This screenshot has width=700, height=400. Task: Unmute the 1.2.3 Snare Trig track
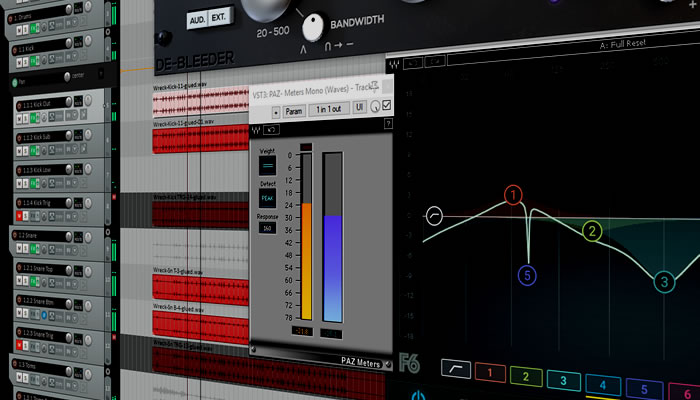(x=19, y=345)
